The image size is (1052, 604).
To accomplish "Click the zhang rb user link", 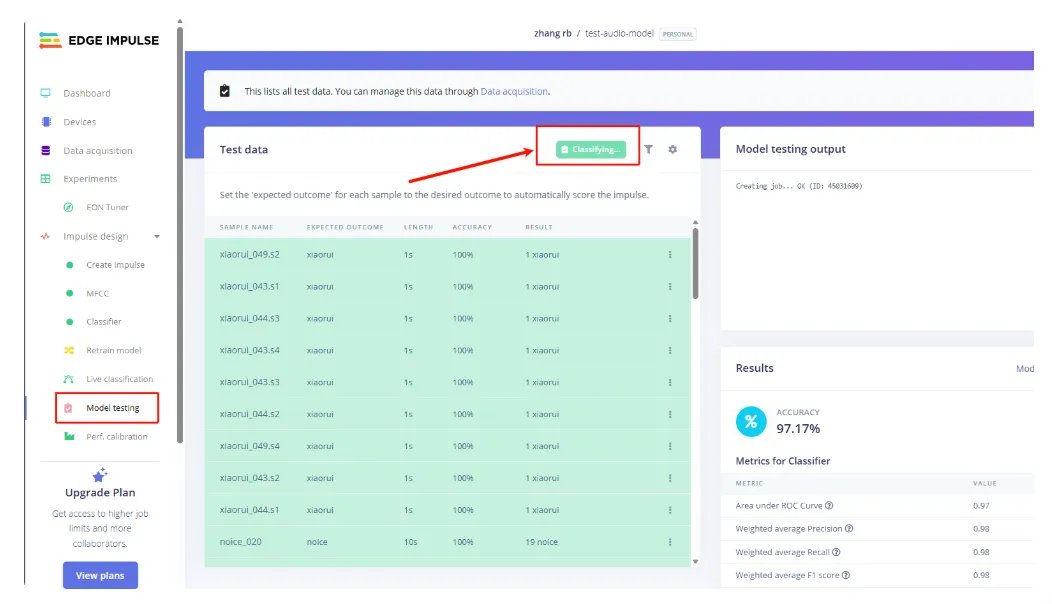I will (552, 33).
